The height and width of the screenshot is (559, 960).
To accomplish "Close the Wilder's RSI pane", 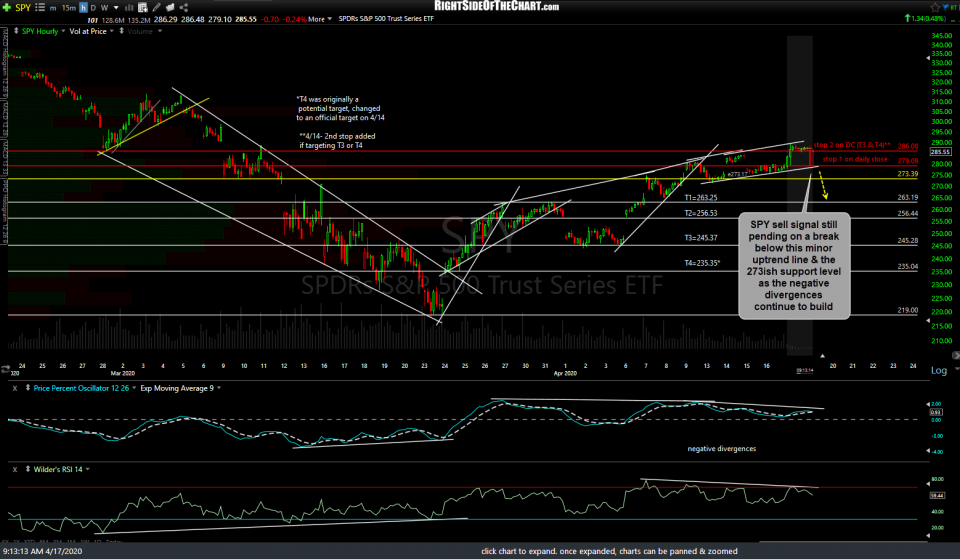I will coord(15,470).
